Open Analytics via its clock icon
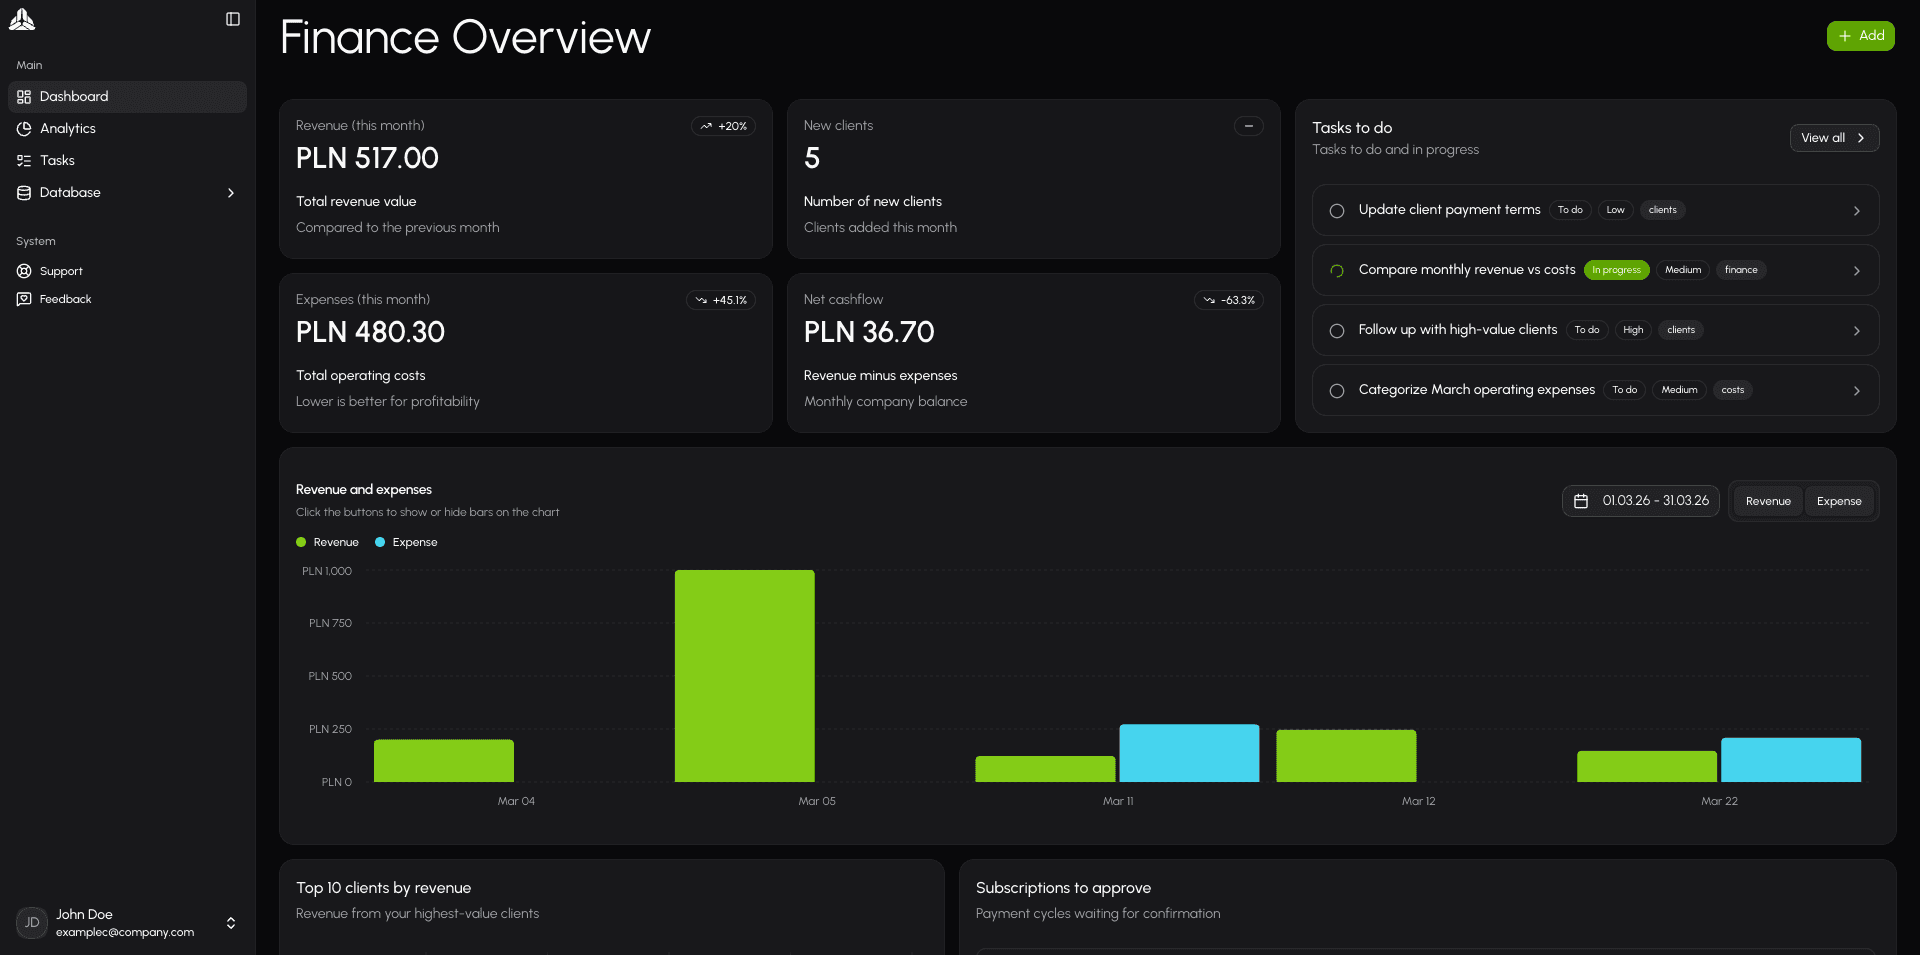This screenshot has height=955, width=1920. 24,128
